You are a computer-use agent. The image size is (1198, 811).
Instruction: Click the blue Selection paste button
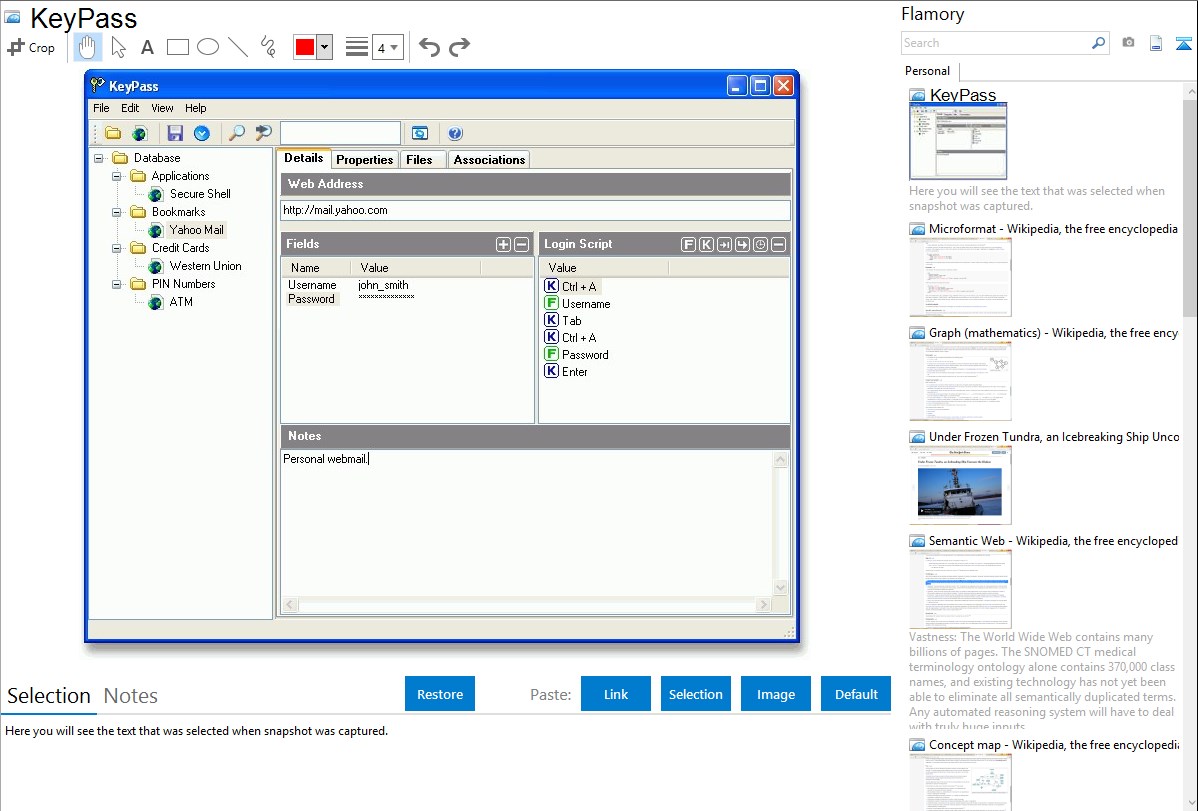[696, 694]
